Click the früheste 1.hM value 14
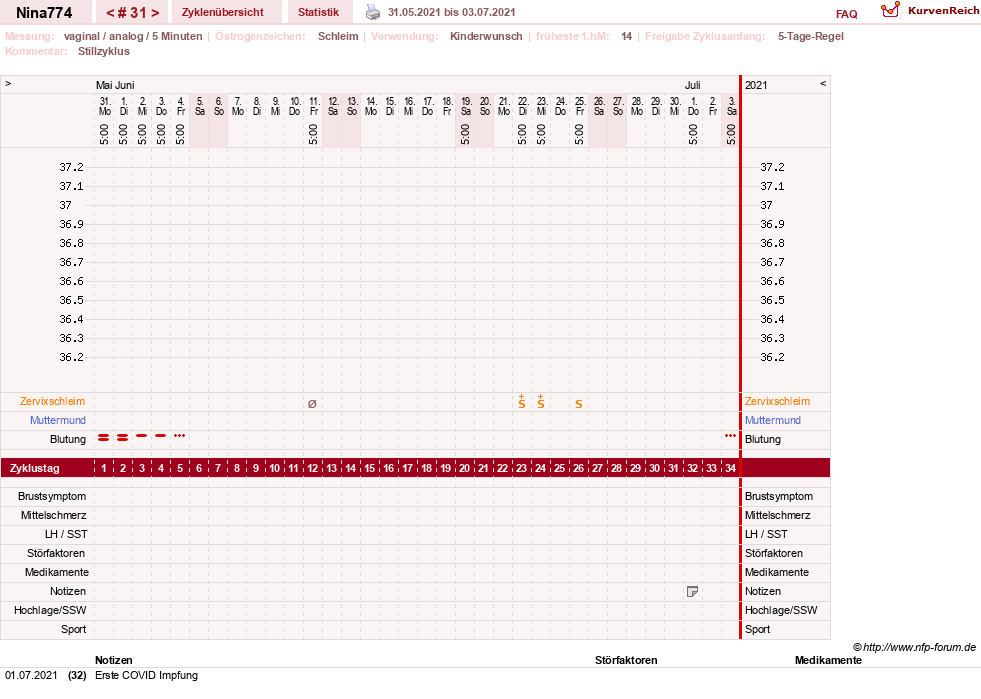Viewport: 981px width, 699px height. click(x=626, y=36)
